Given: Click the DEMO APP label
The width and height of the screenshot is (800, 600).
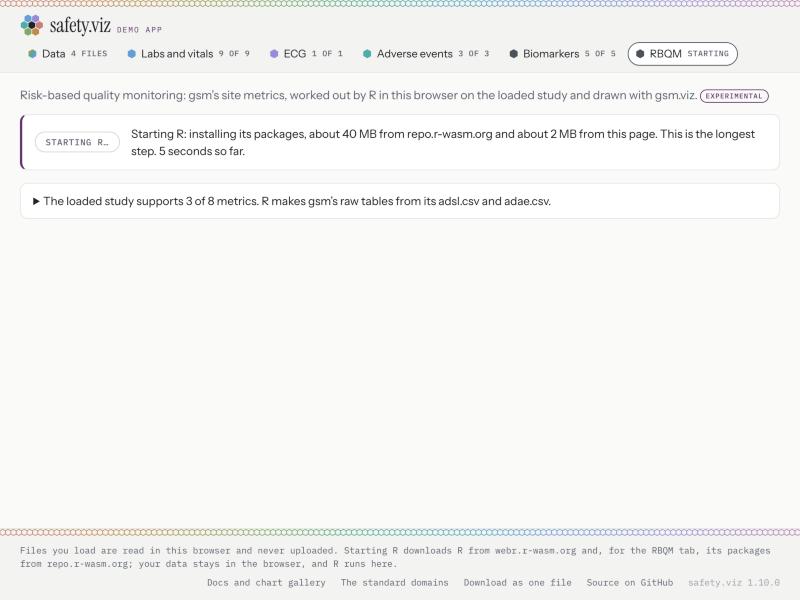Looking at the screenshot, I should [x=139, y=30].
